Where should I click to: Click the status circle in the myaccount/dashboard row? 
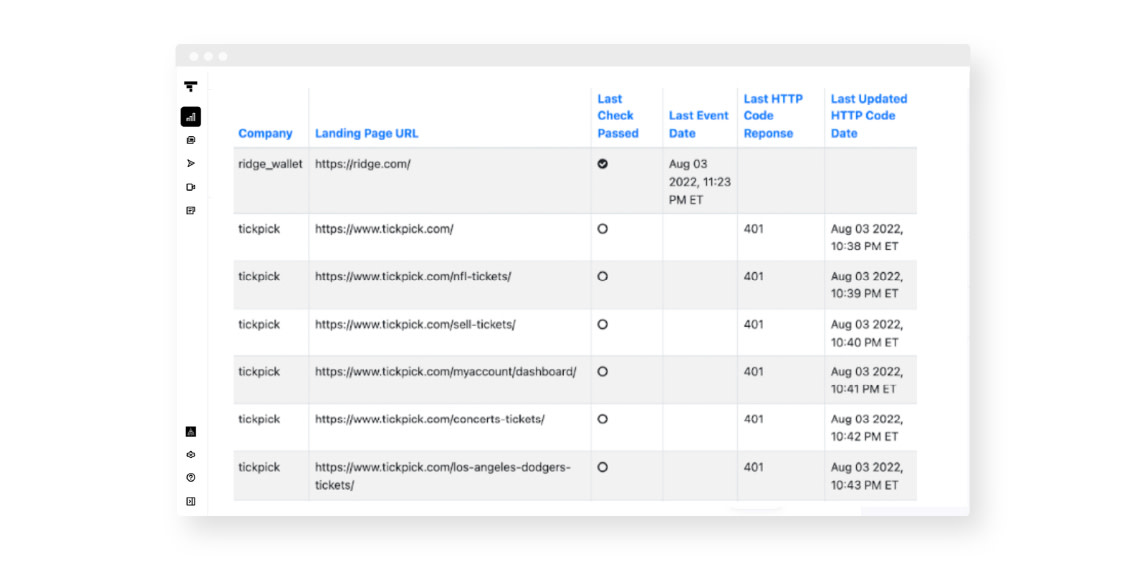[603, 371]
